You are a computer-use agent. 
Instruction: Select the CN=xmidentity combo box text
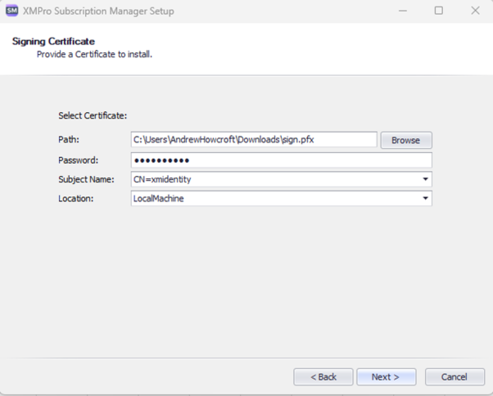pyautogui.click(x=162, y=179)
